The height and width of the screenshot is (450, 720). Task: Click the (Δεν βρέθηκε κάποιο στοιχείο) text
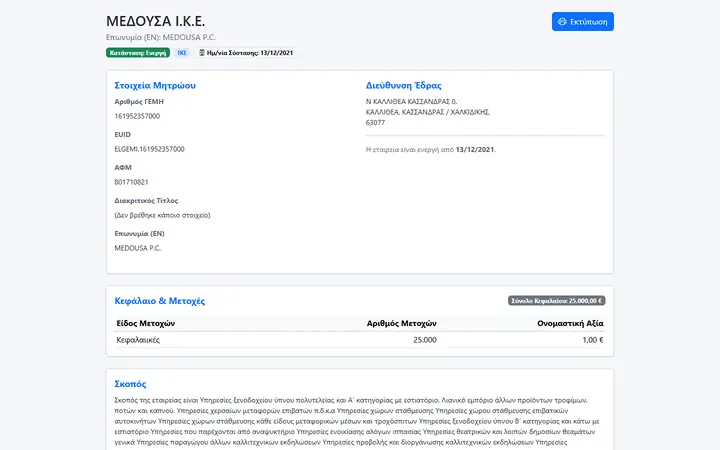162,215
